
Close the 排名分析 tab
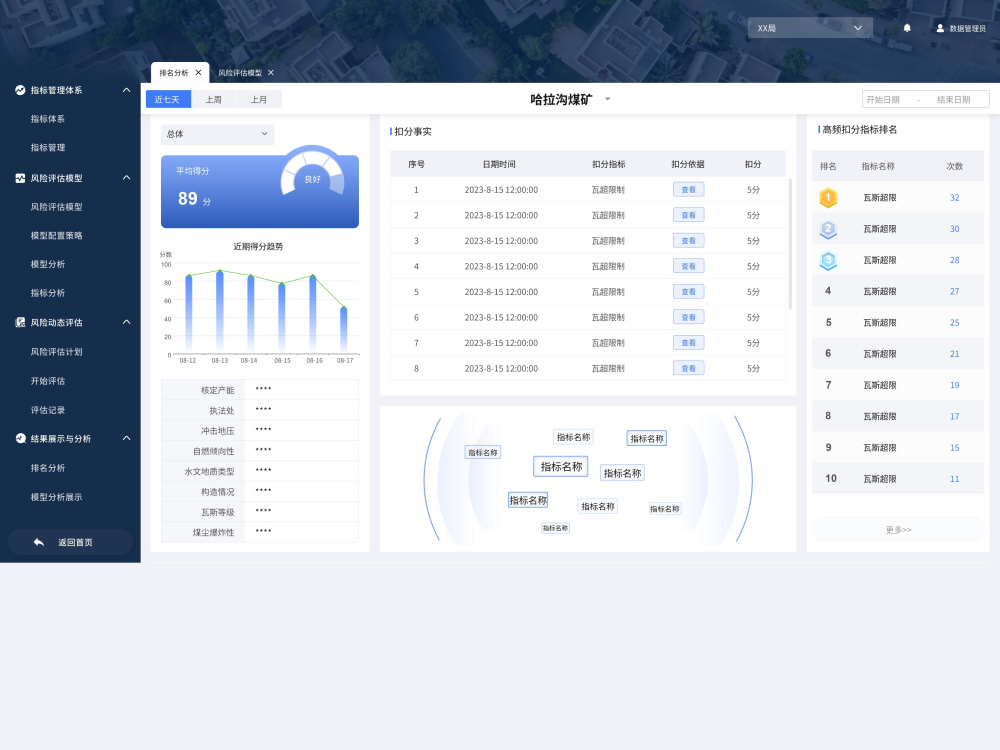coord(198,73)
